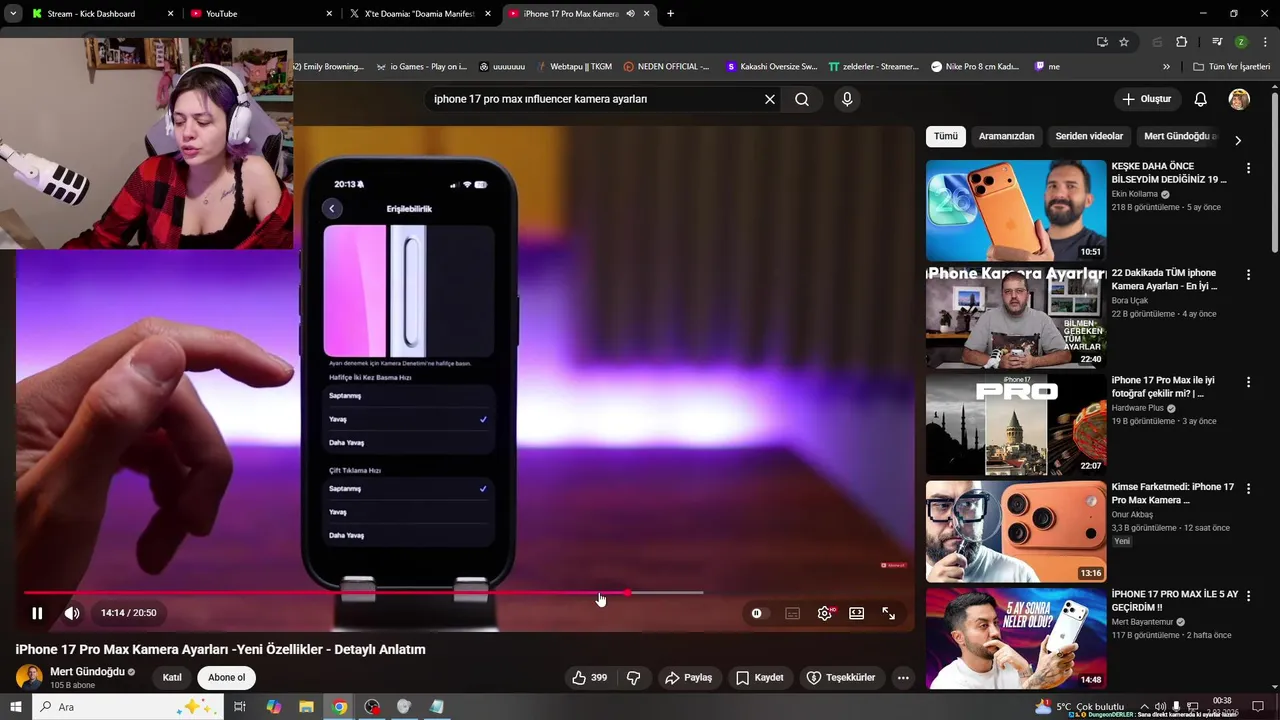Open the iPhone 17 Pro Max ile iyi fotoğraf title
The width and height of the screenshot is (1280, 720).
point(1163,387)
